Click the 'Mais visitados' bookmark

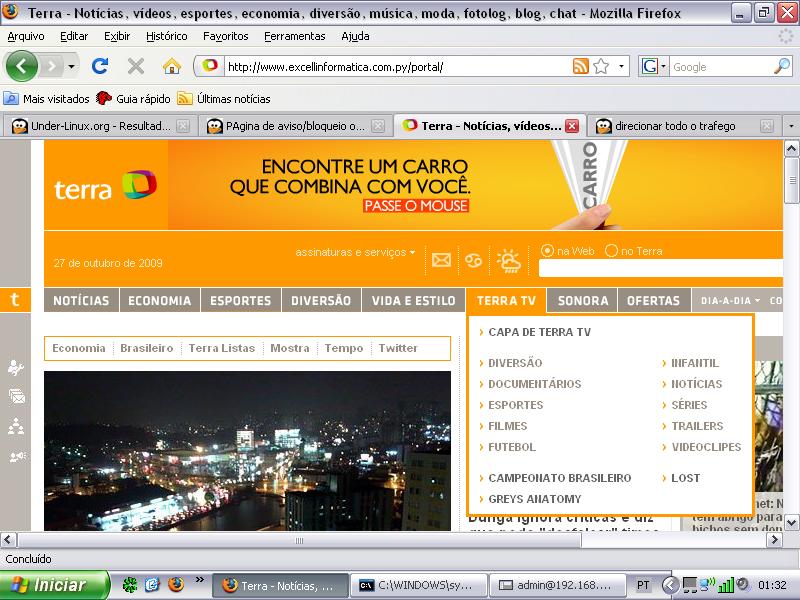(x=46, y=98)
